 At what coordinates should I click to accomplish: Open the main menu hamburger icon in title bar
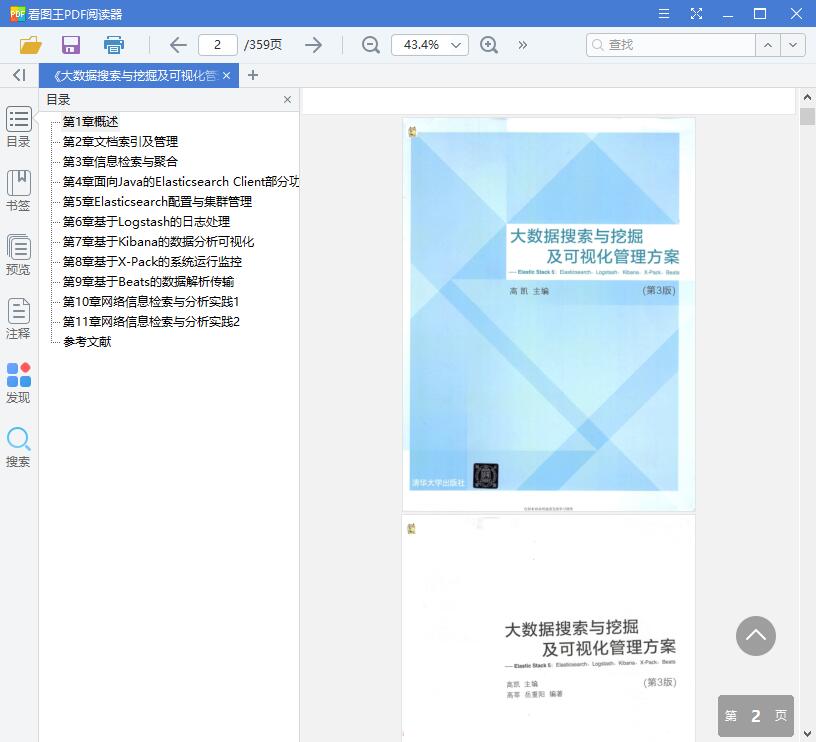pyautogui.click(x=664, y=14)
